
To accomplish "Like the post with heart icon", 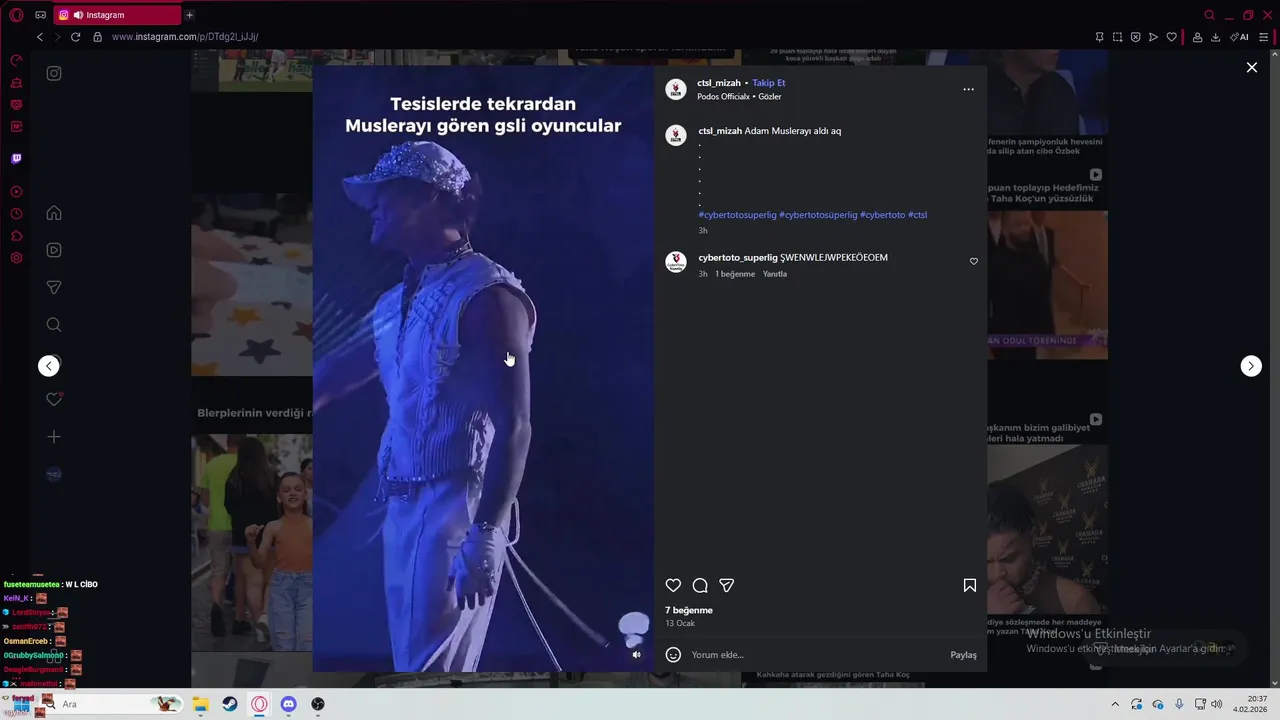I will click(x=673, y=585).
